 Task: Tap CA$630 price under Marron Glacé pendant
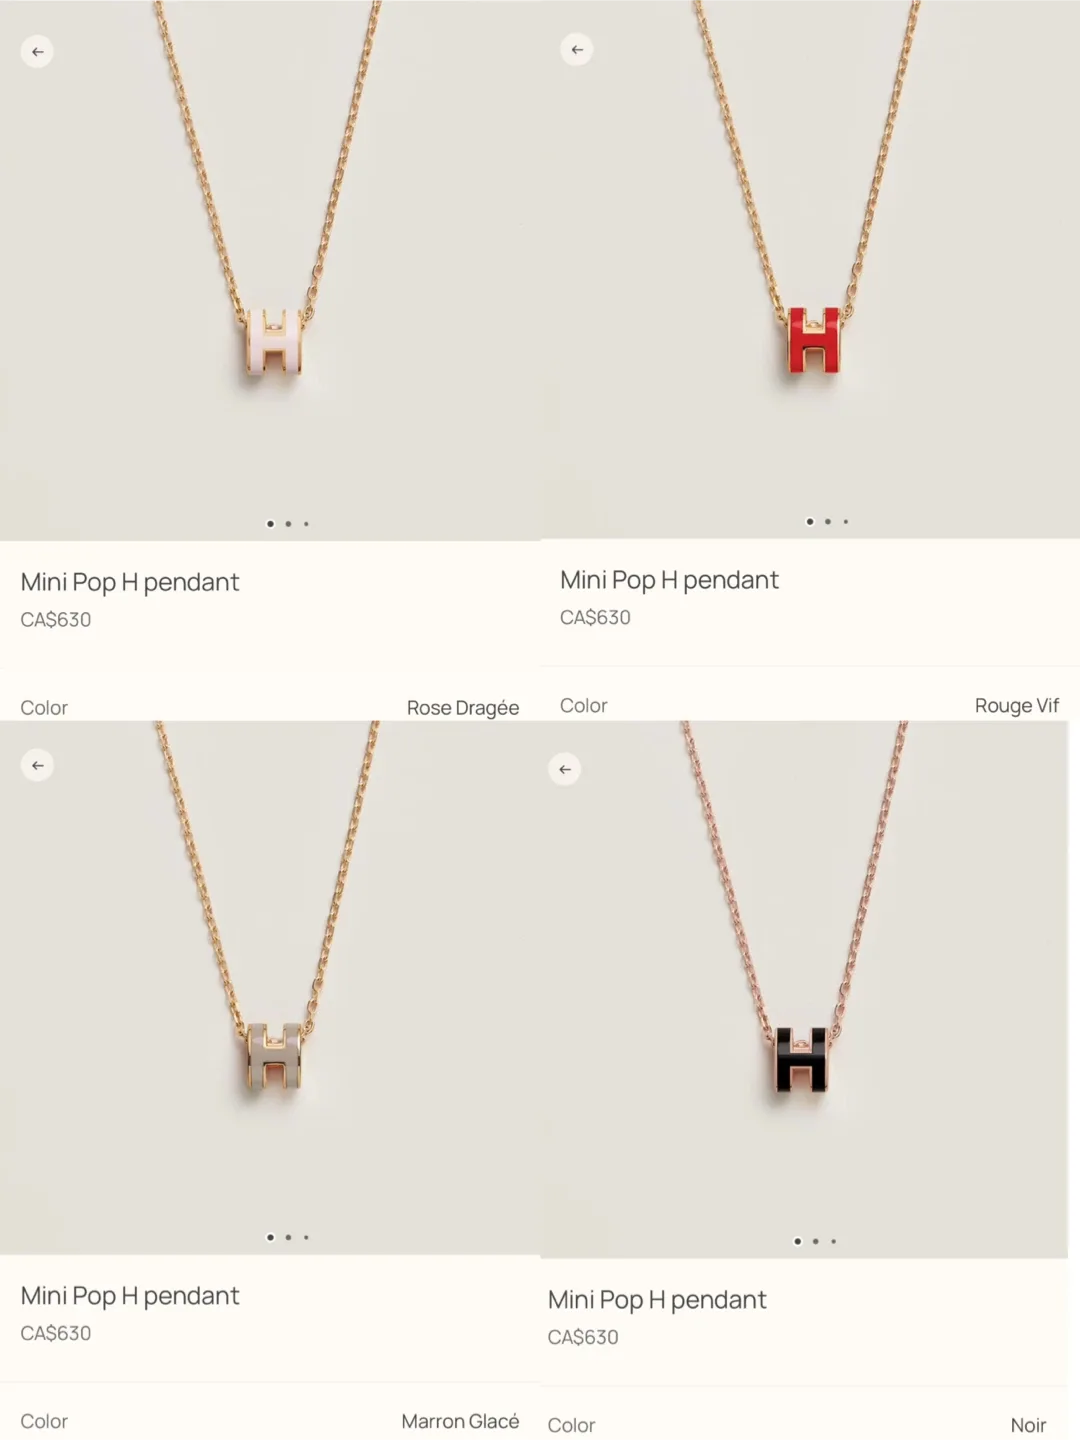click(56, 1334)
